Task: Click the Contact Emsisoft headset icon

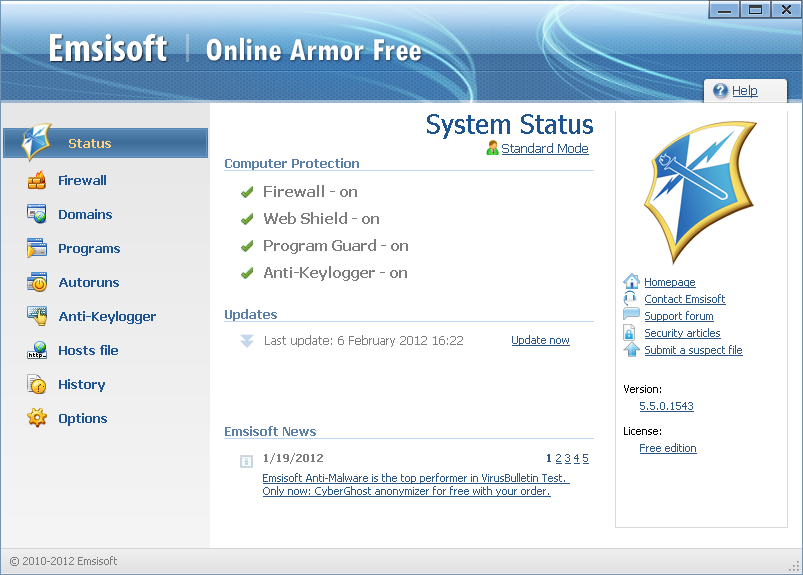Action: (630, 299)
